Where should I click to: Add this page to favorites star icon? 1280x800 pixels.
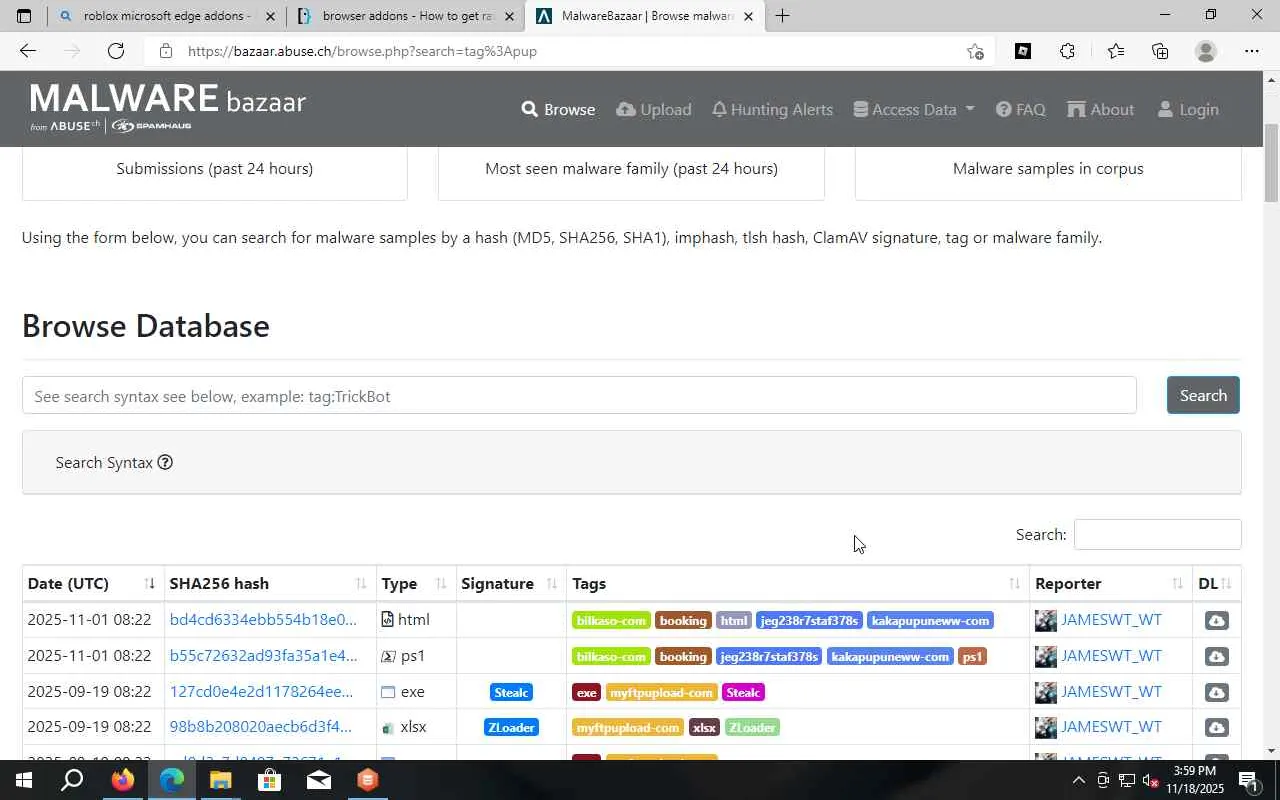[975, 51]
